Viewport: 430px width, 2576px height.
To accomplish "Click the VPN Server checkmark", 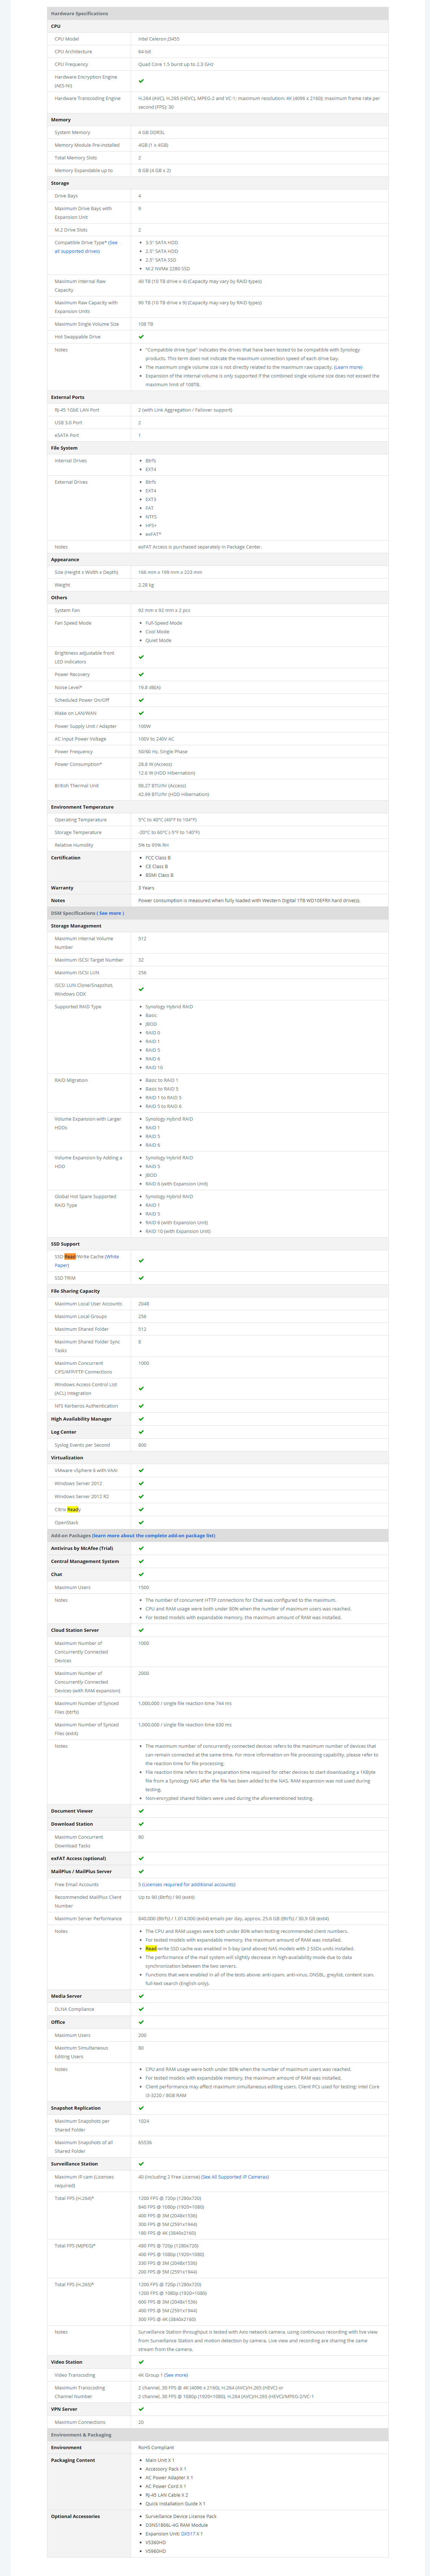I will (141, 2409).
